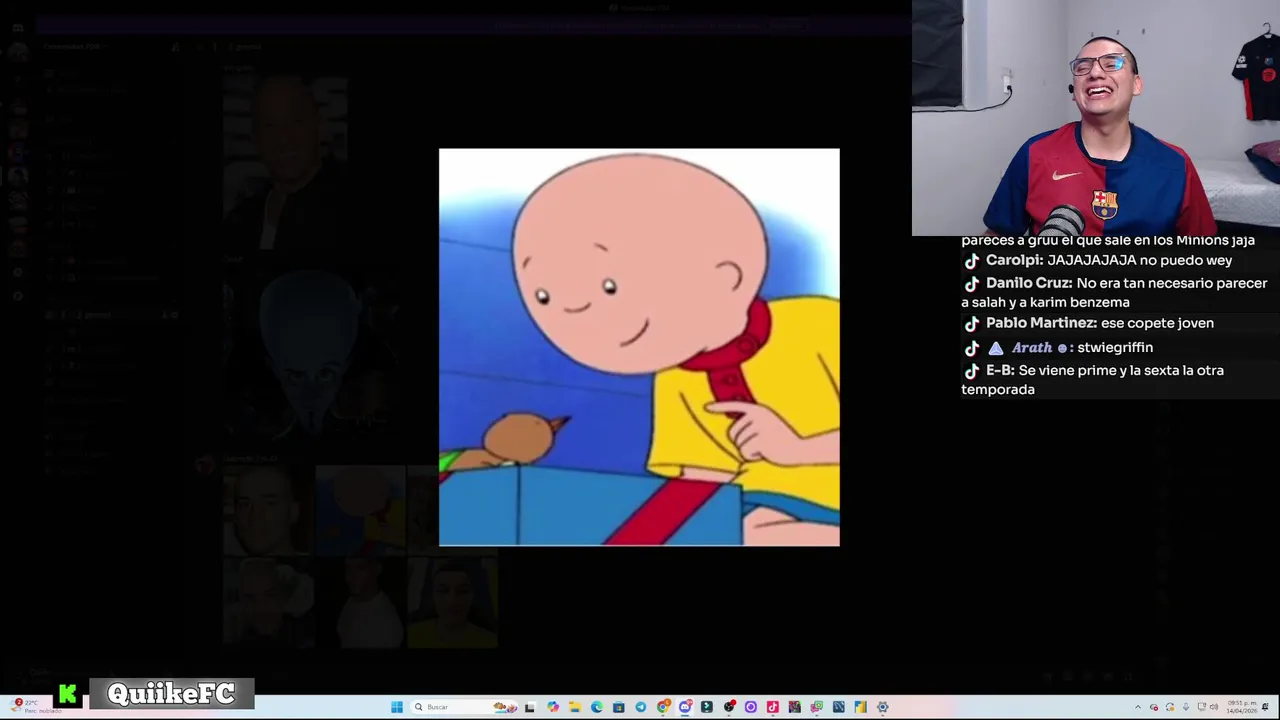Open the clock and date flyout
Viewport: 1280px width, 720px height.
click(1241, 707)
